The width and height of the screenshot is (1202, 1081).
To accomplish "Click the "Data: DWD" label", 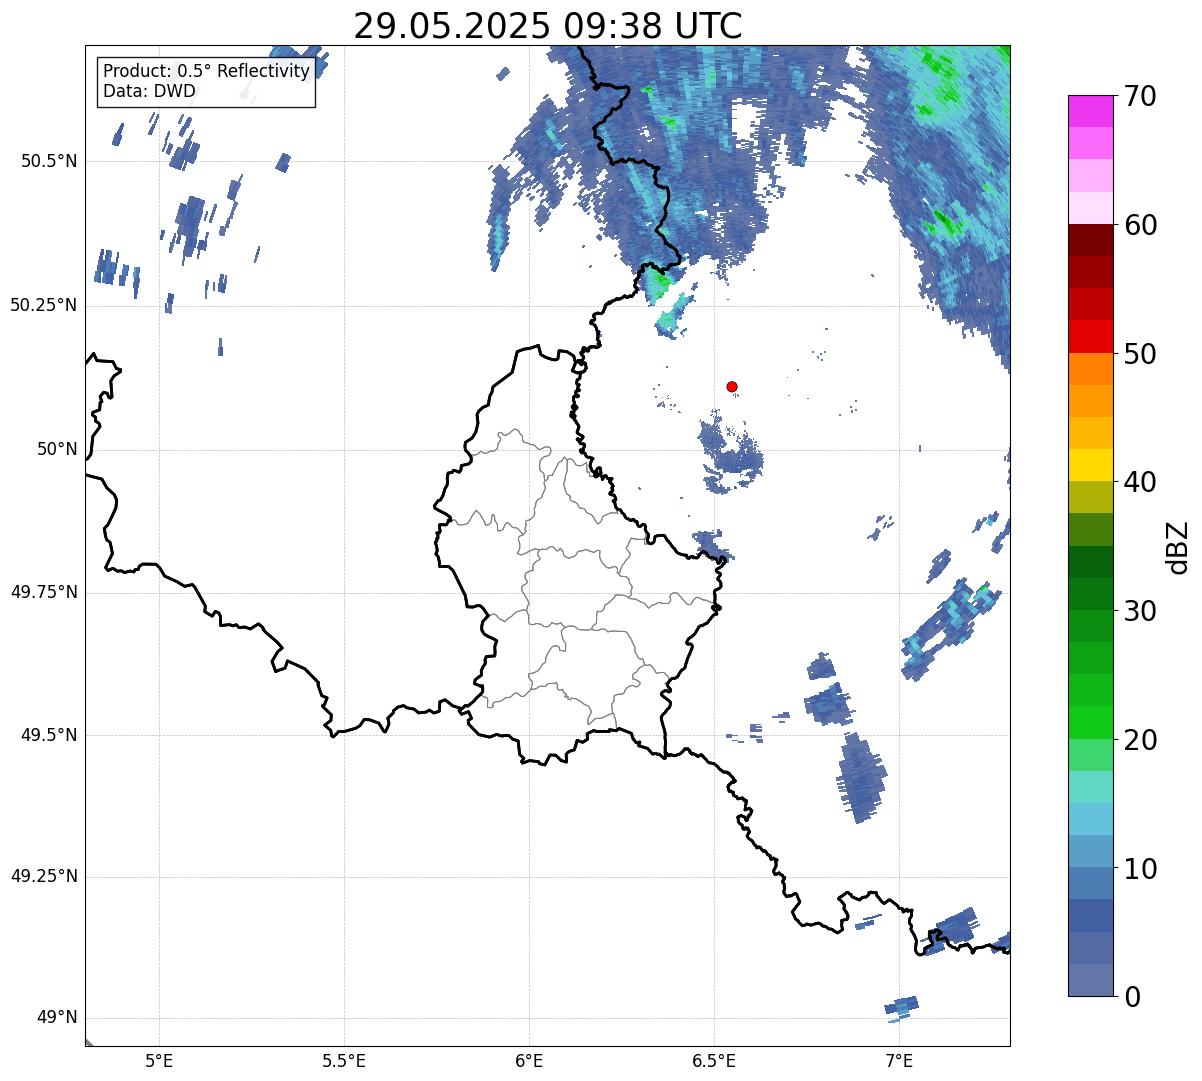I will click(x=149, y=92).
